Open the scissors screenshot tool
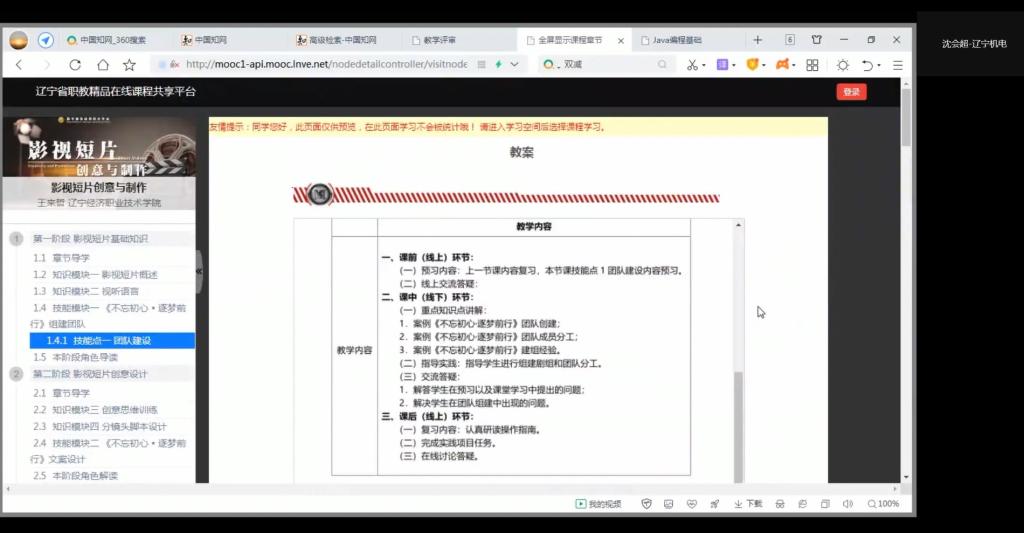The height and width of the screenshot is (533, 1024). coord(692,65)
